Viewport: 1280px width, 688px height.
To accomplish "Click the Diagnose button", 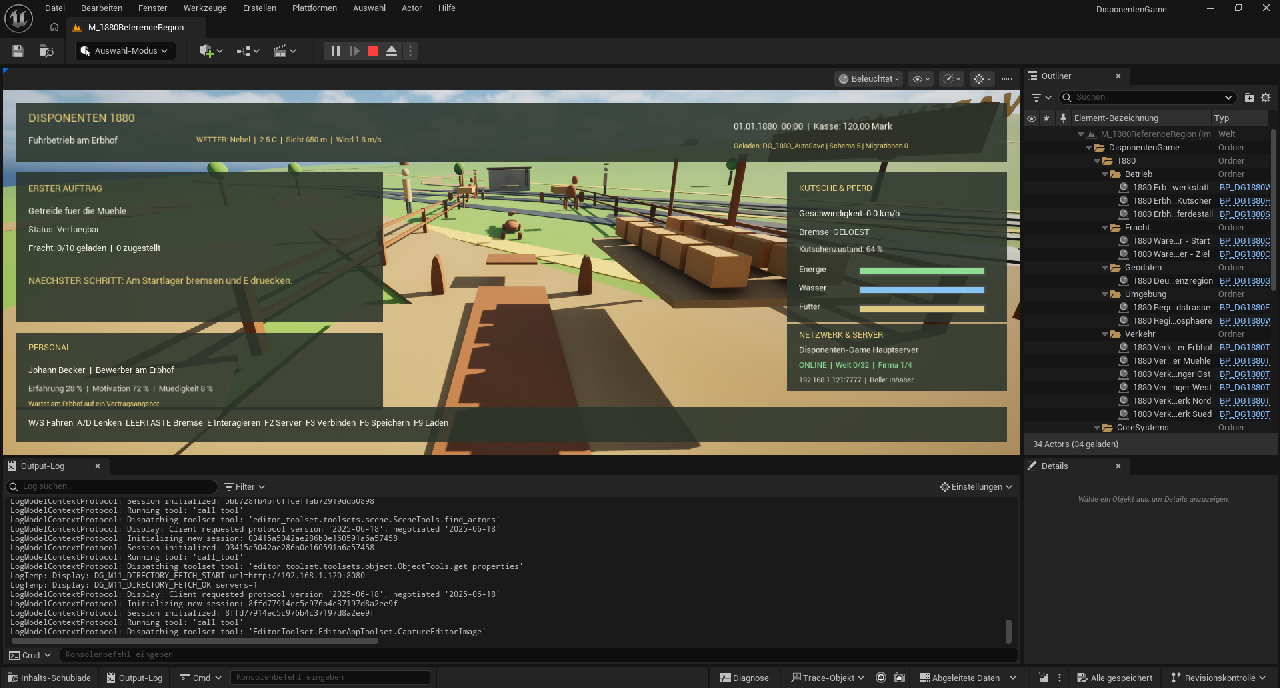I will (745, 677).
